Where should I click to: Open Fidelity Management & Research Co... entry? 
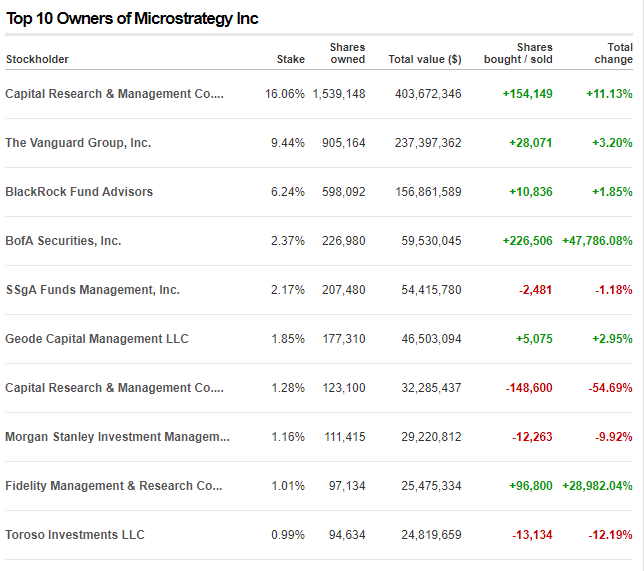pos(114,486)
